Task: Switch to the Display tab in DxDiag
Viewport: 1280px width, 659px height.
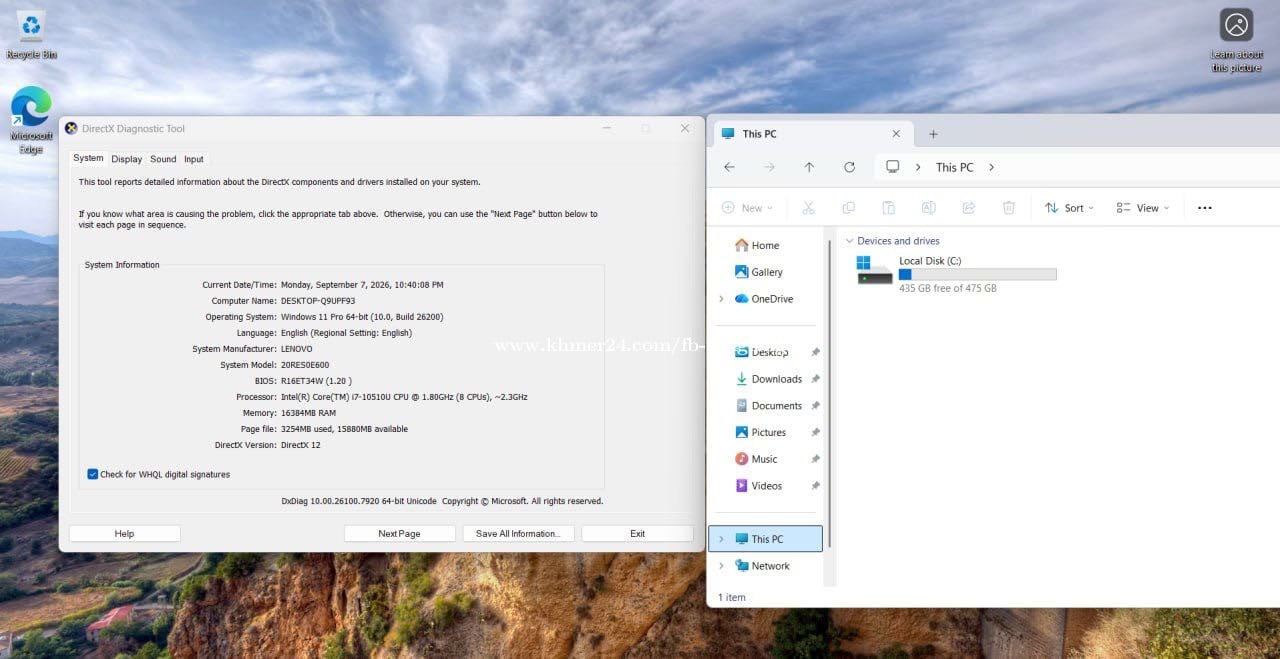Action: tap(127, 159)
